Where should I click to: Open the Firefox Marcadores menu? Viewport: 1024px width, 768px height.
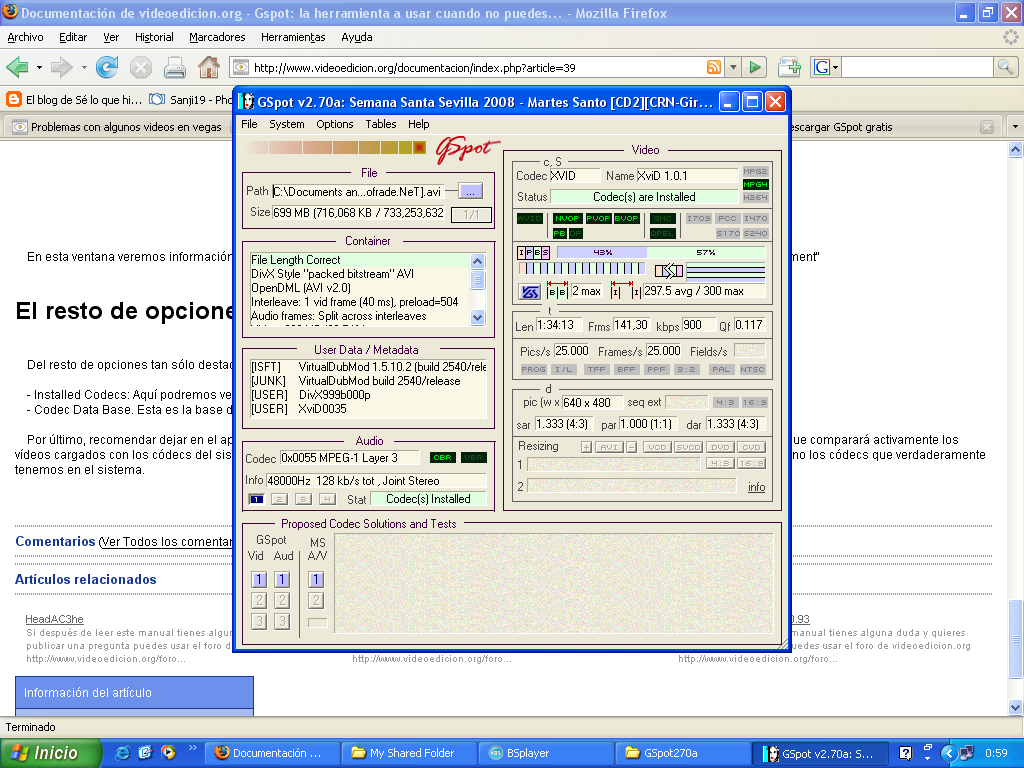217,37
